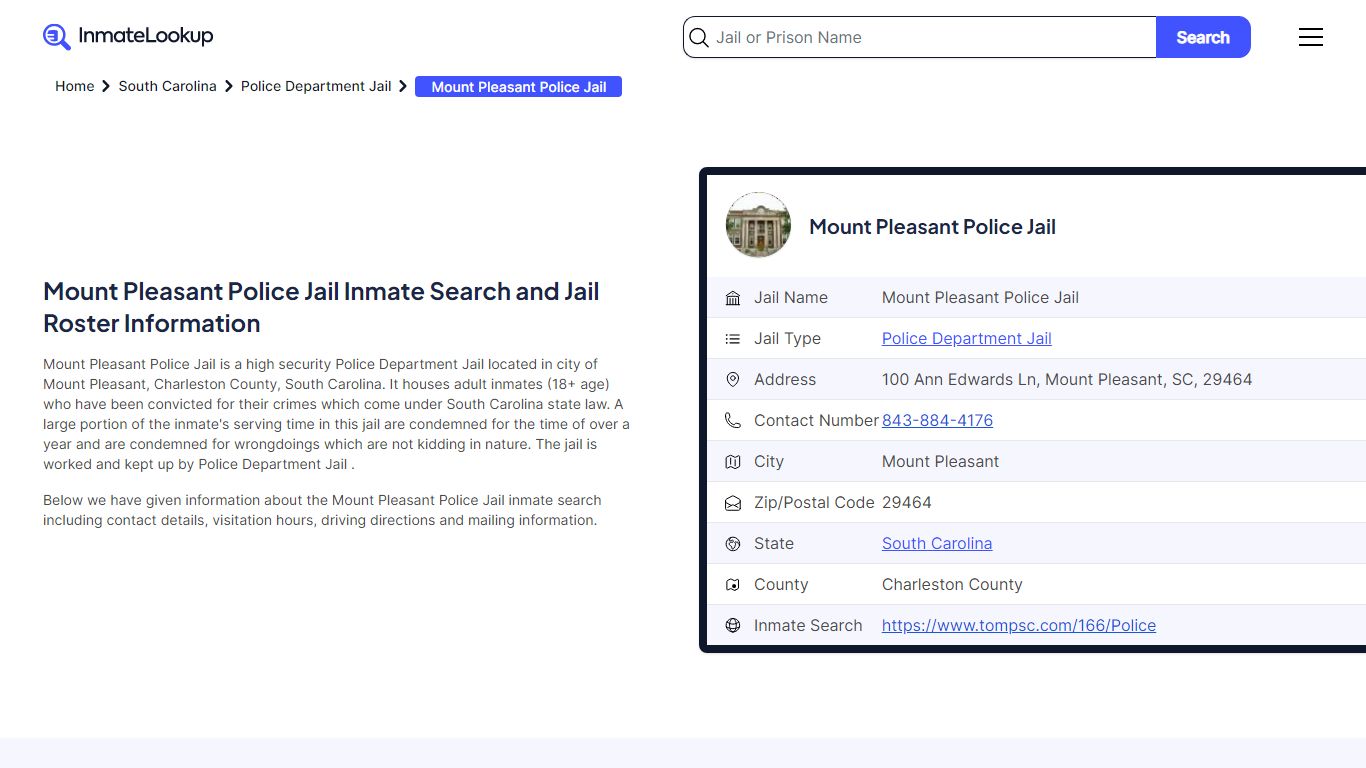This screenshot has height=768, width=1366.
Task: Click the jail building thumbnail photo
Action: 758,225
